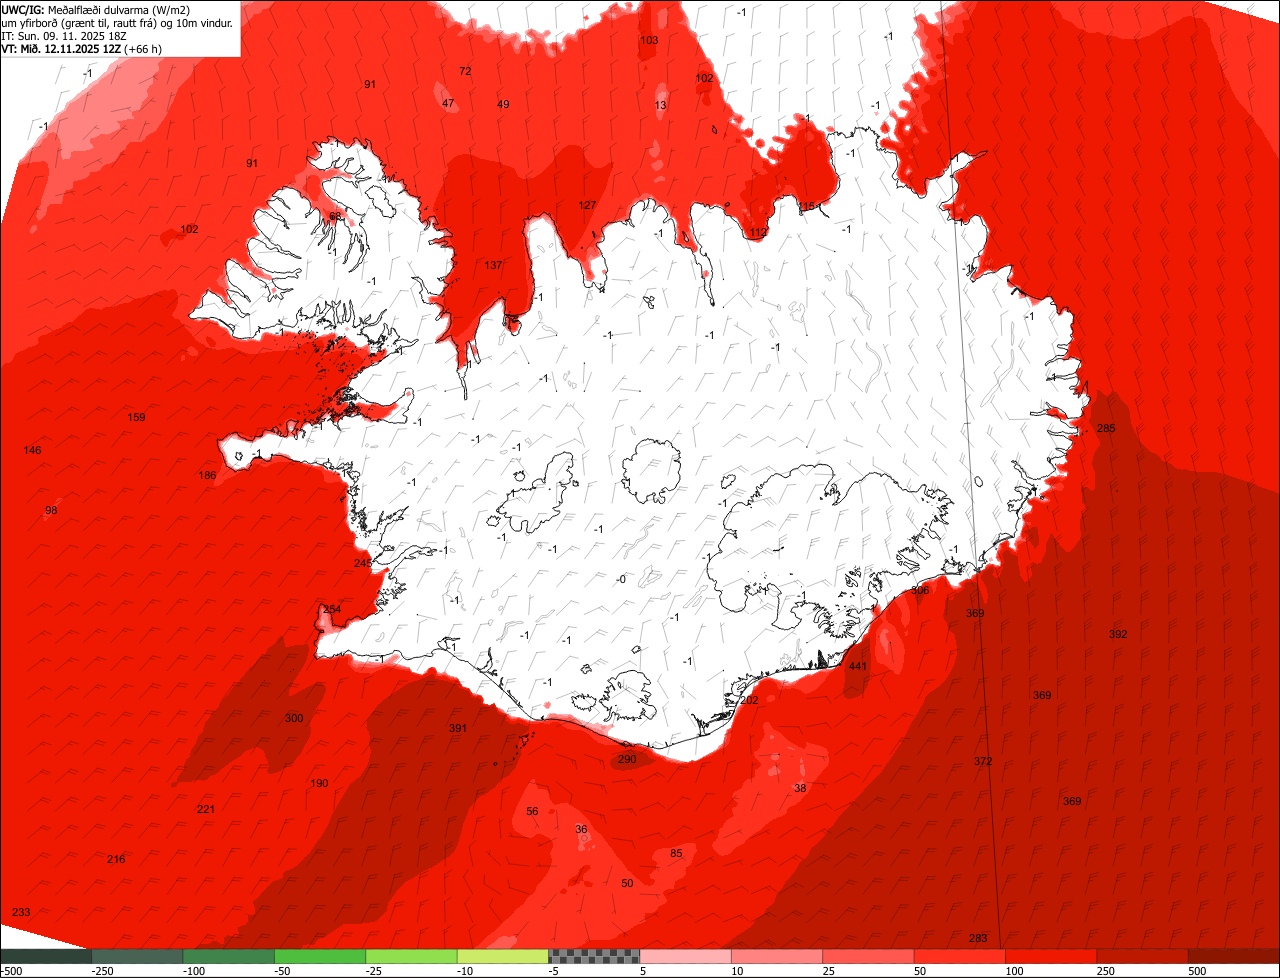Click the map value 49 north of Iceland

[503, 104]
